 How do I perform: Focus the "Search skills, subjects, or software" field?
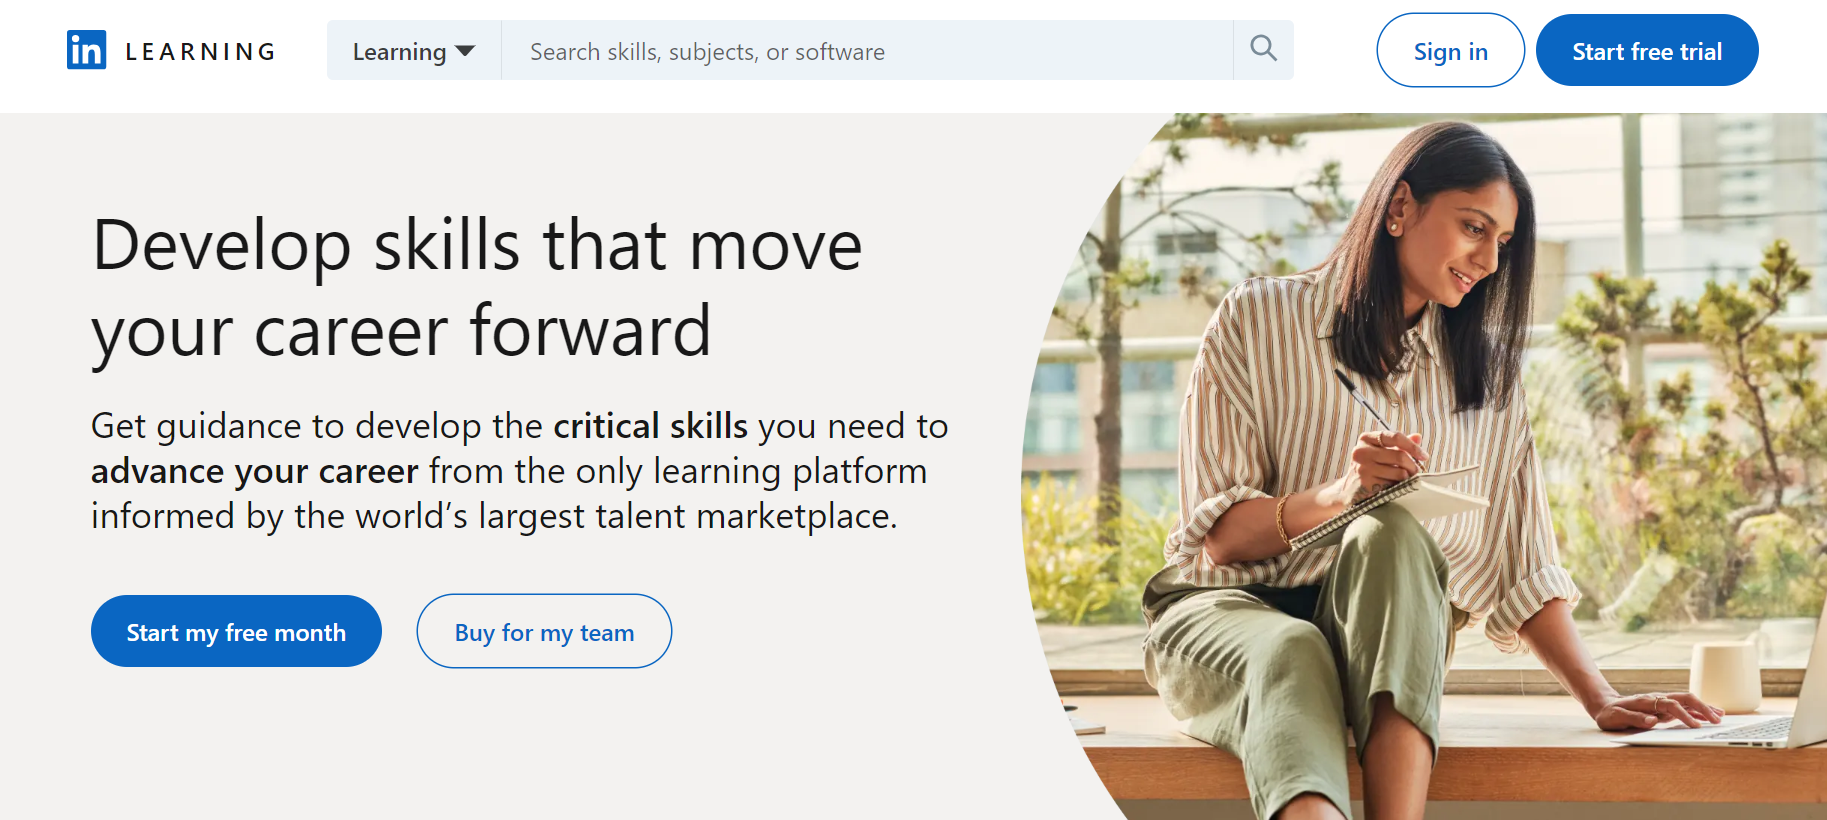coord(866,51)
